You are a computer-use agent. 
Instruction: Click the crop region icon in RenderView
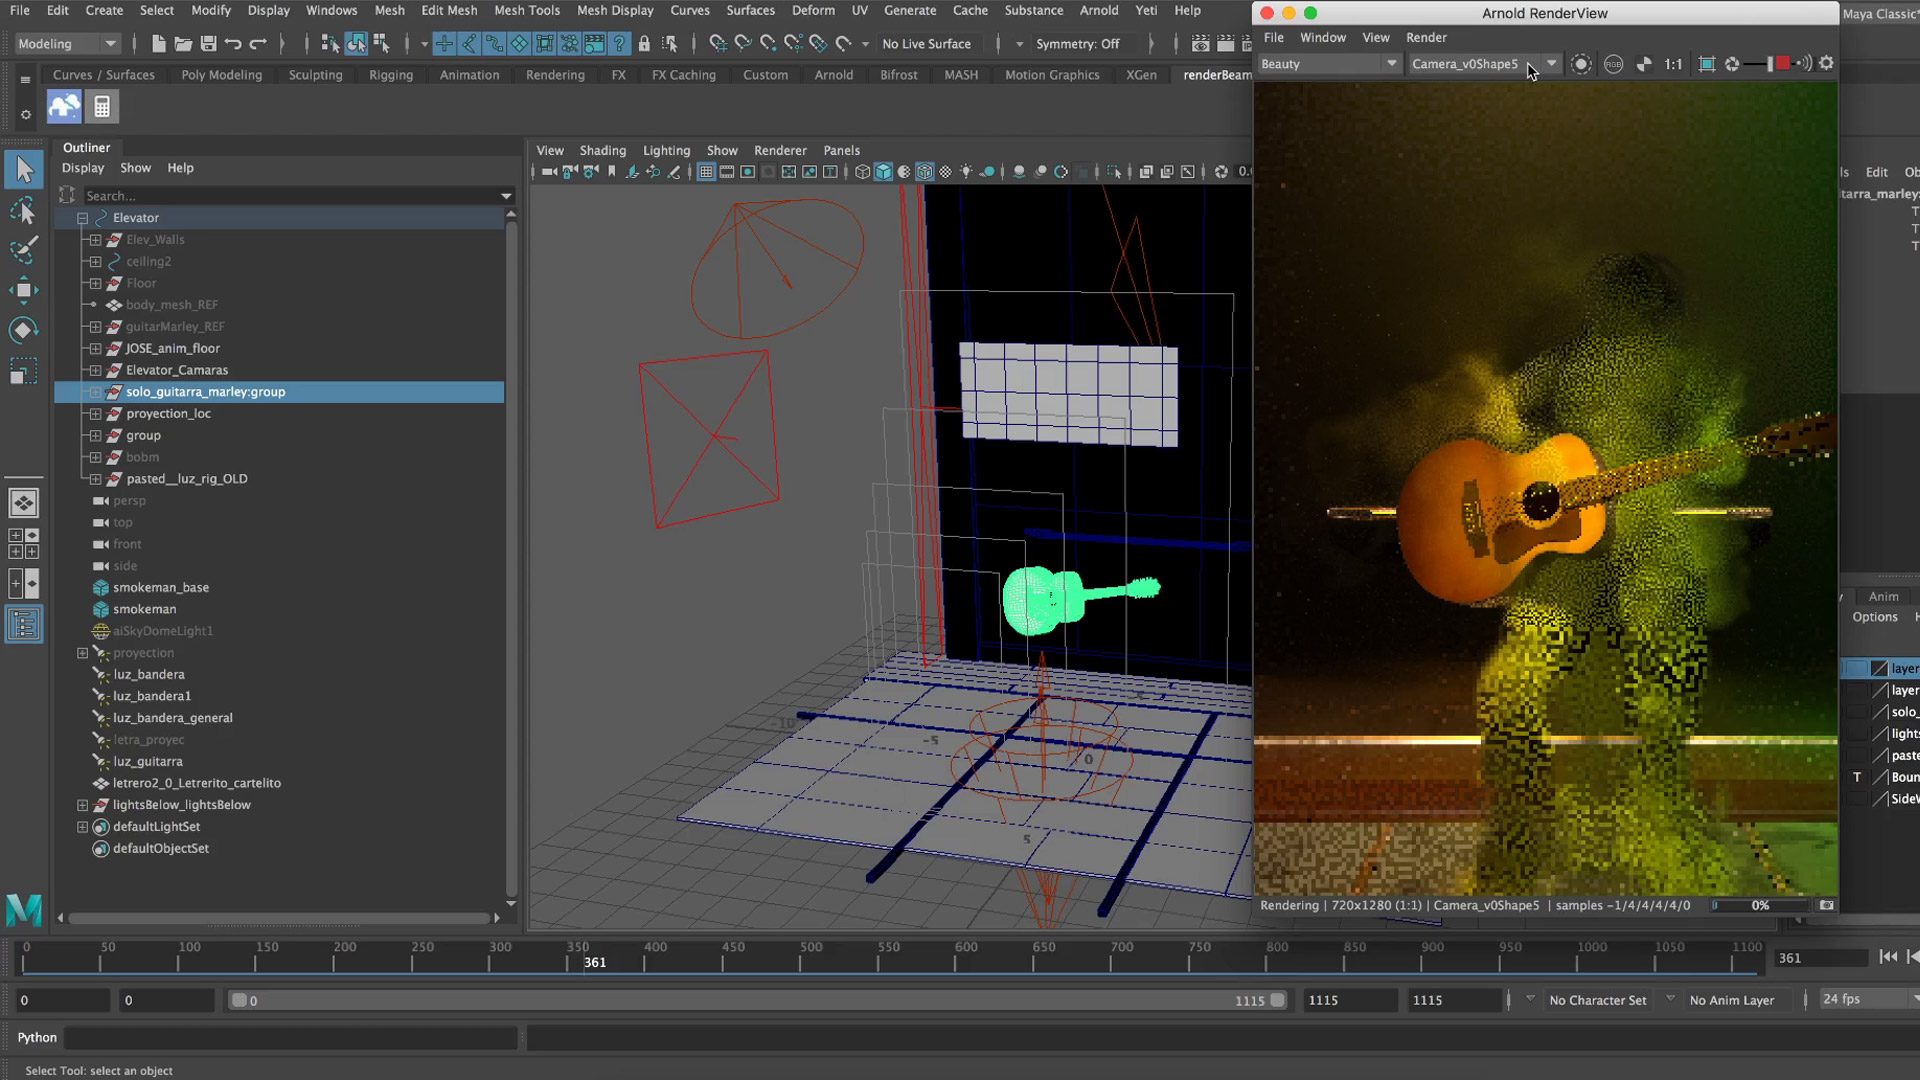[1707, 64]
